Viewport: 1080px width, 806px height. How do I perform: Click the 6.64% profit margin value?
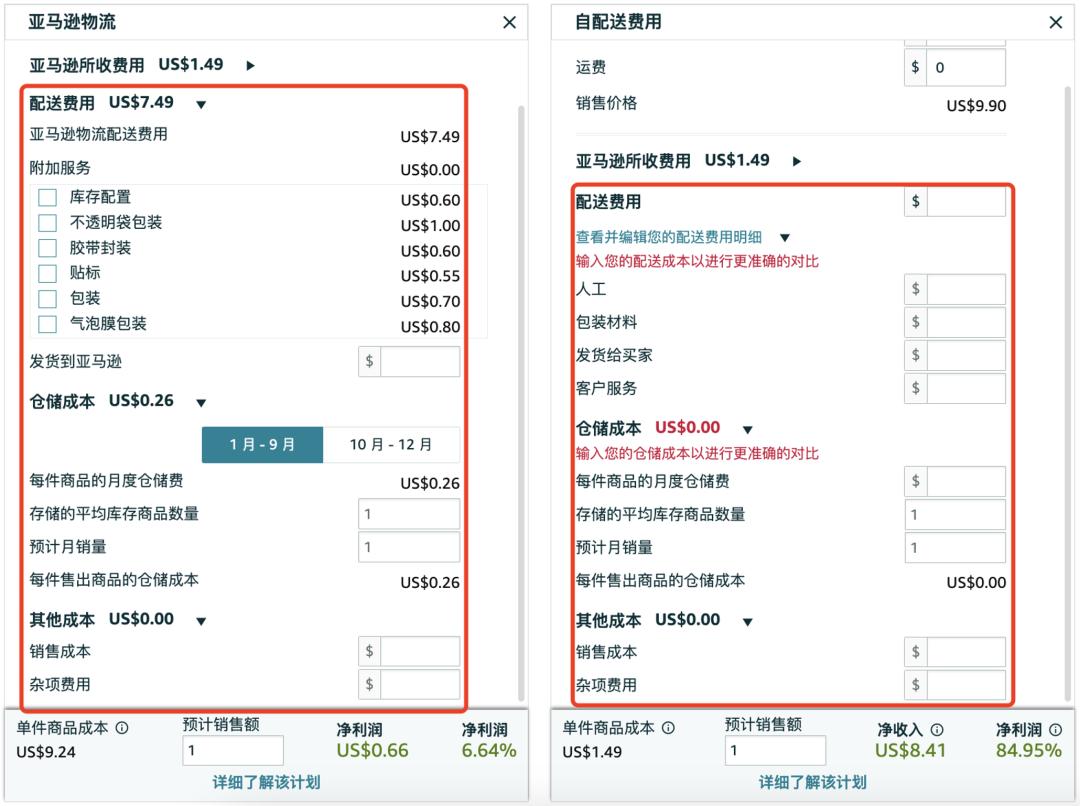489,750
